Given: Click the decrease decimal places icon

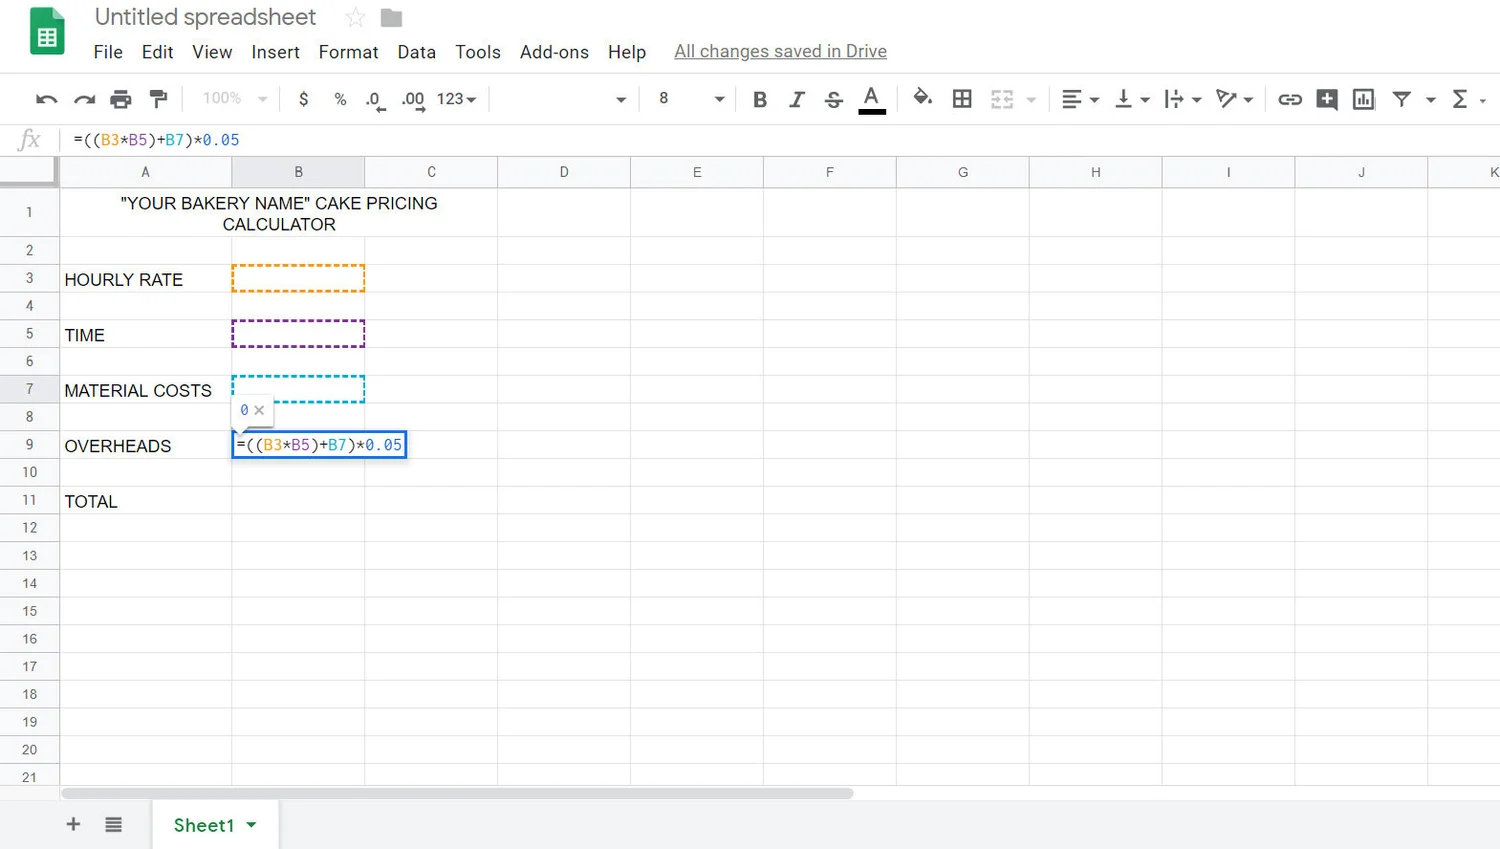Looking at the screenshot, I should pyautogui.click(x=374, y=99).
